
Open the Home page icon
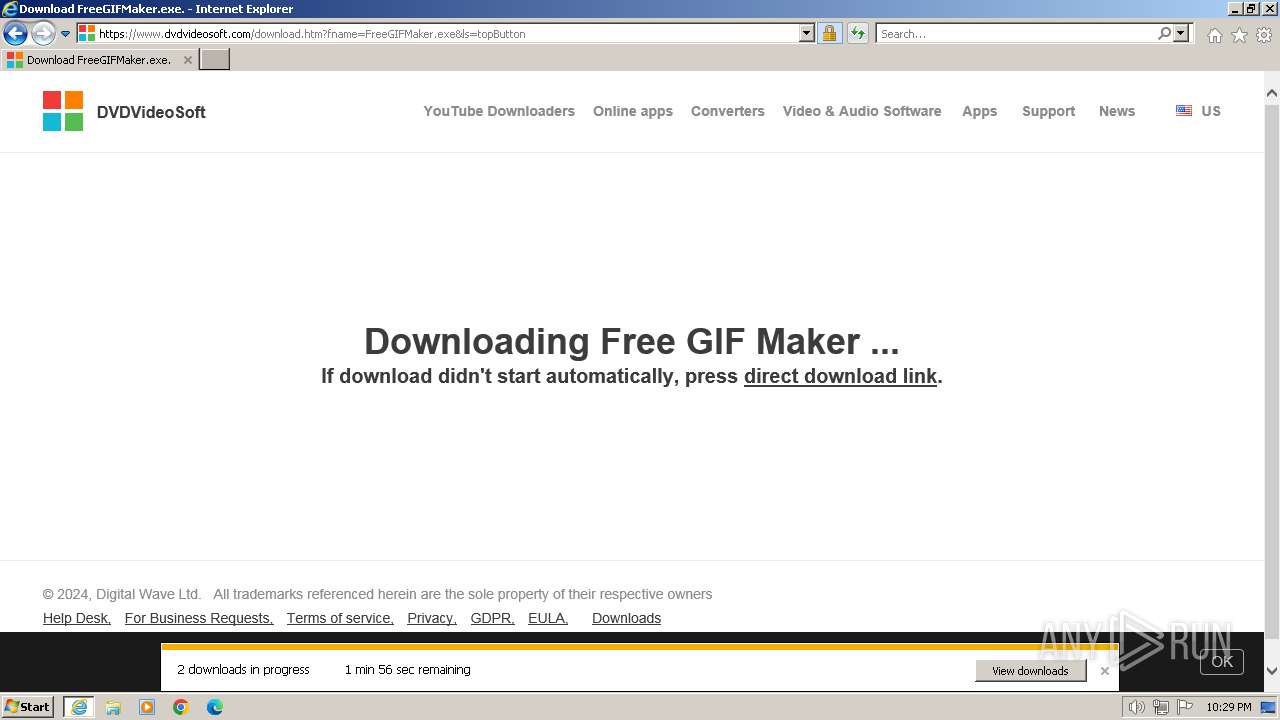(x=1214, y=35)
